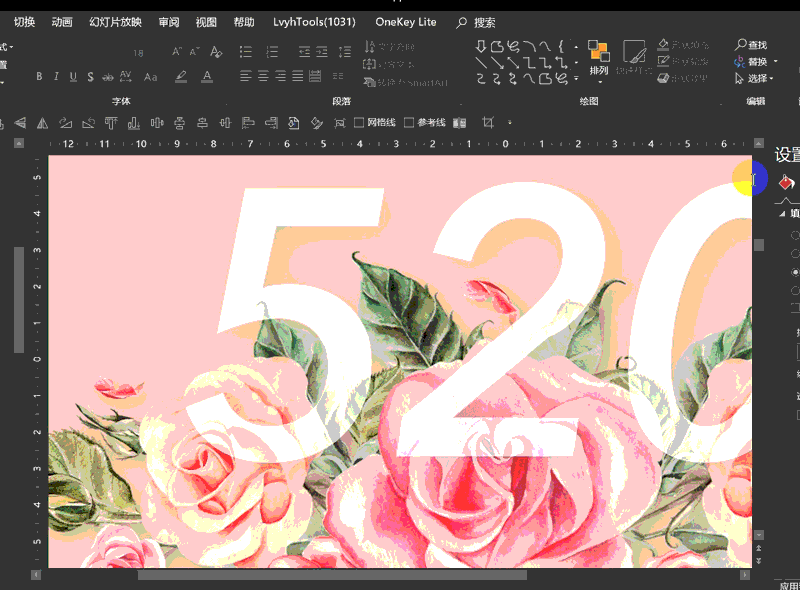Image resolution: width=800 pixels, height=590 pixels.
Task: Click horizontal scrollbar thumb below slide
Action: tap(332, 575)
